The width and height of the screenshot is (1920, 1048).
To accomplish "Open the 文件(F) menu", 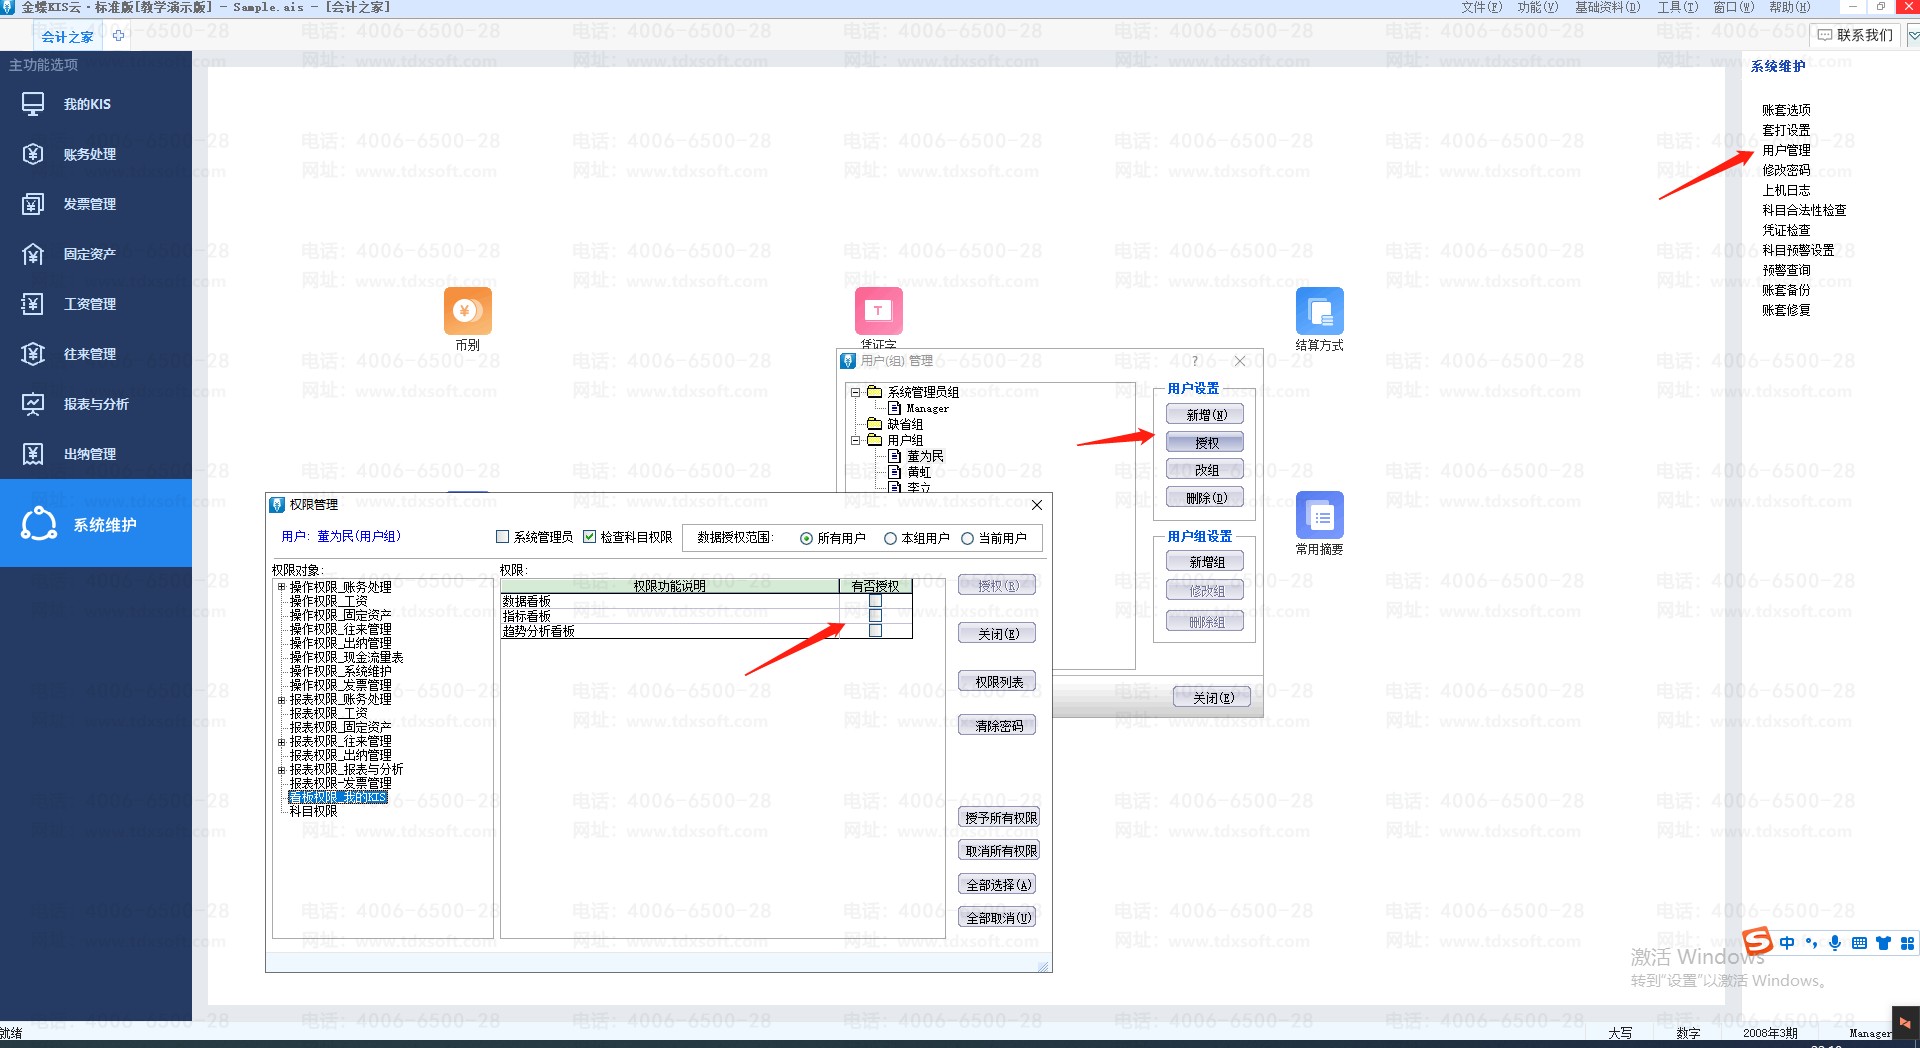I will [1481, 7].
